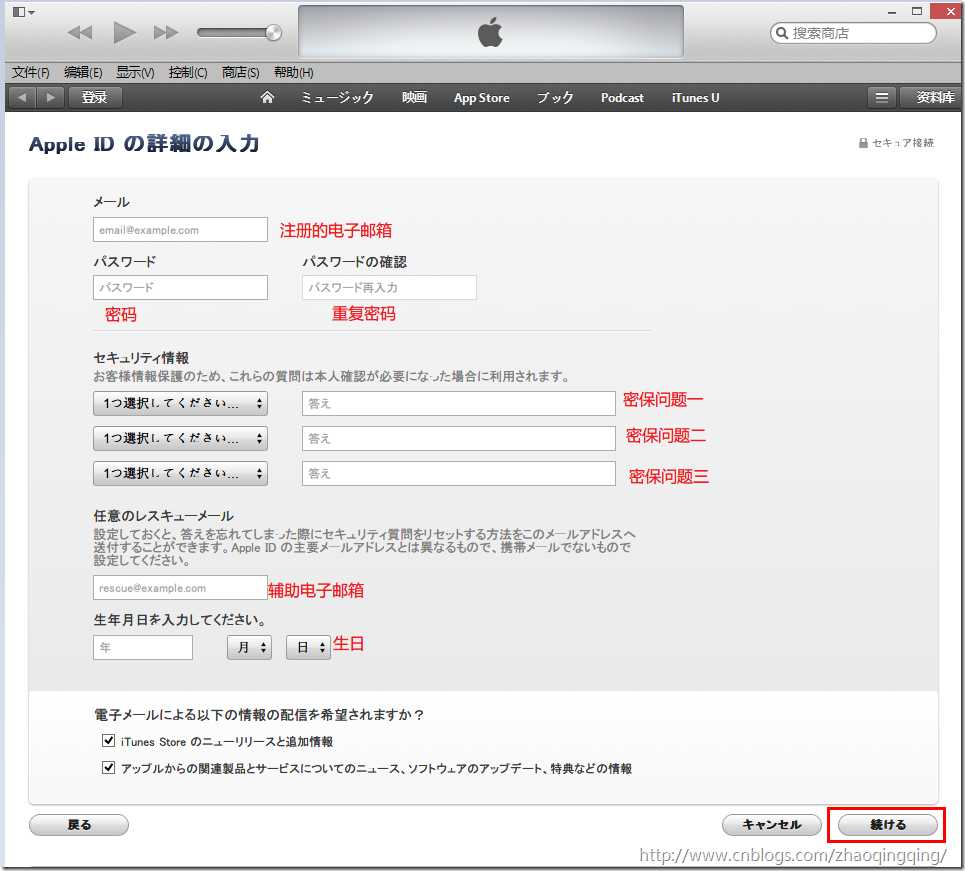Screen dimensions: 965x871
Task: Open the 日 day dropdown
Action: point(307,647)
